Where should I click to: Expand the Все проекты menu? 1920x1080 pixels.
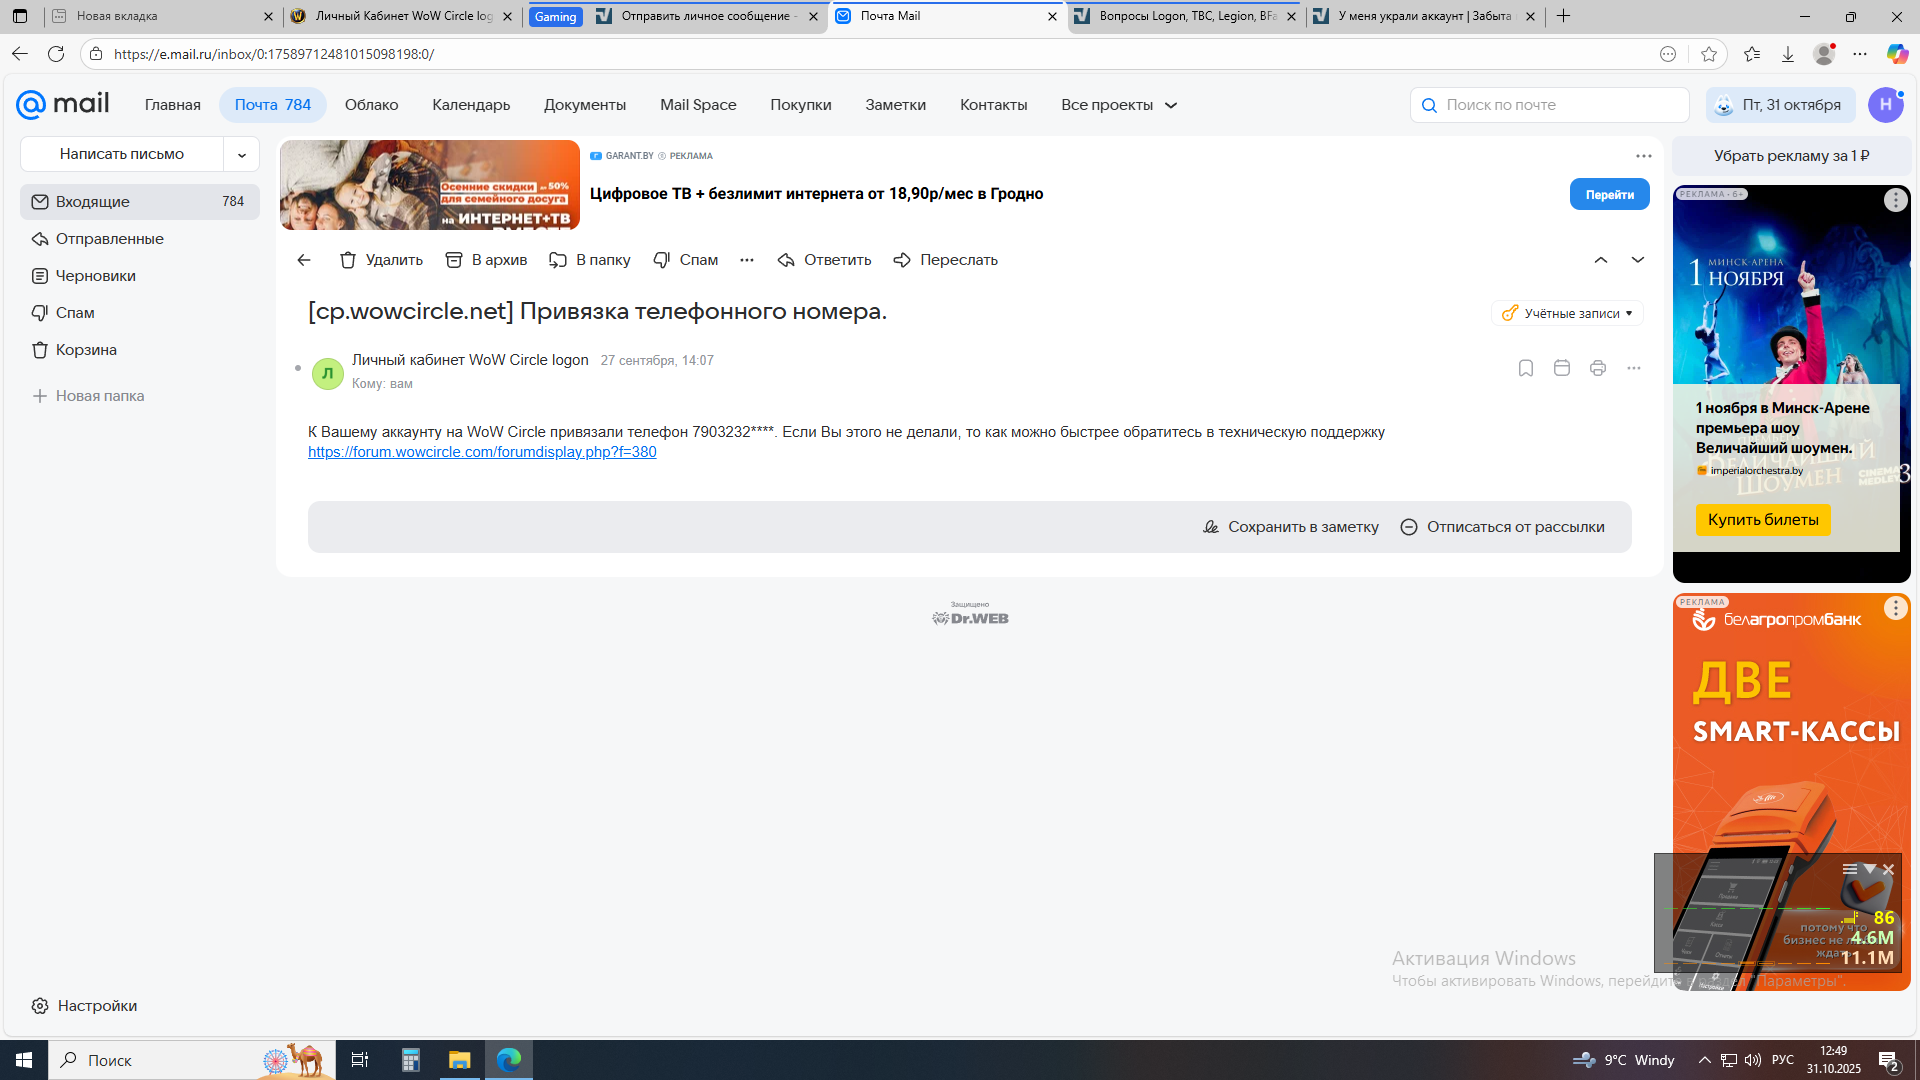point(1118,105)
